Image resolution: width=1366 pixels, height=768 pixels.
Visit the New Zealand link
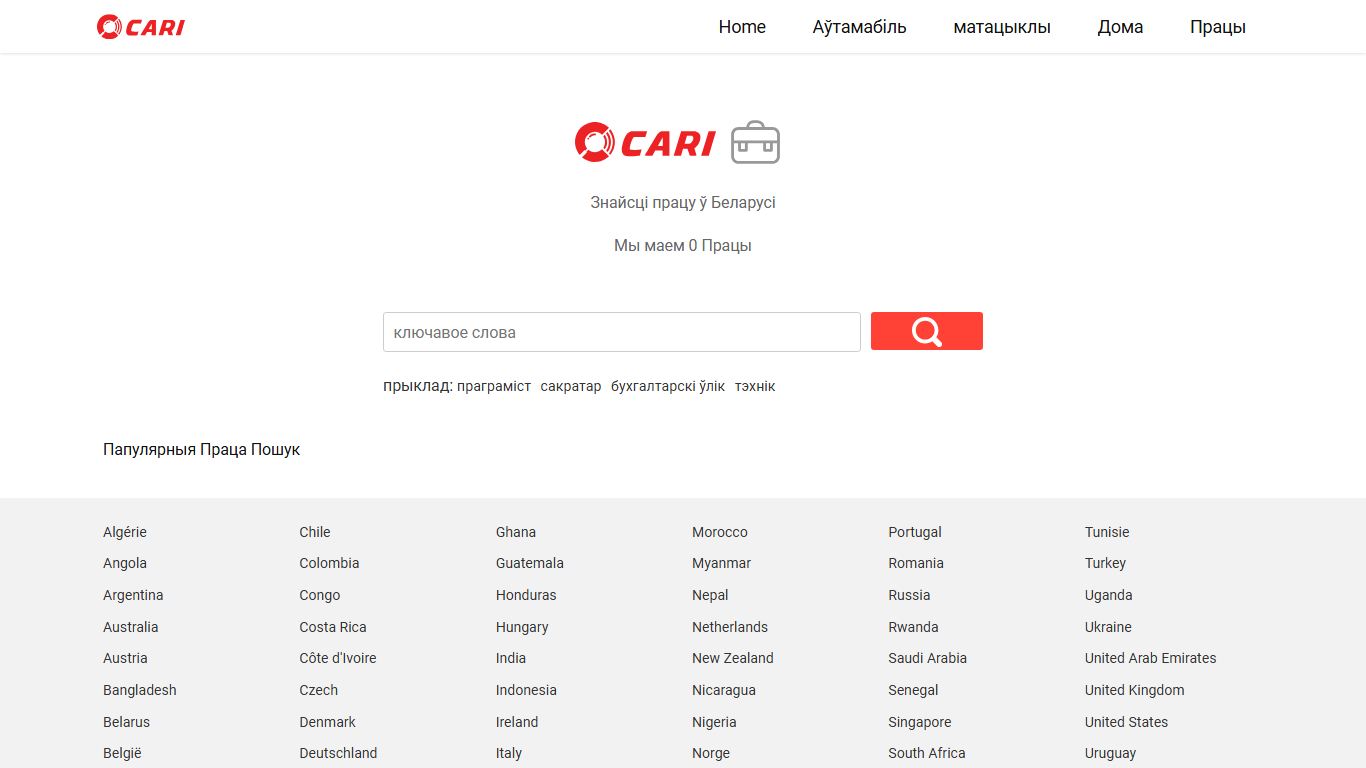tap(733, 658)
